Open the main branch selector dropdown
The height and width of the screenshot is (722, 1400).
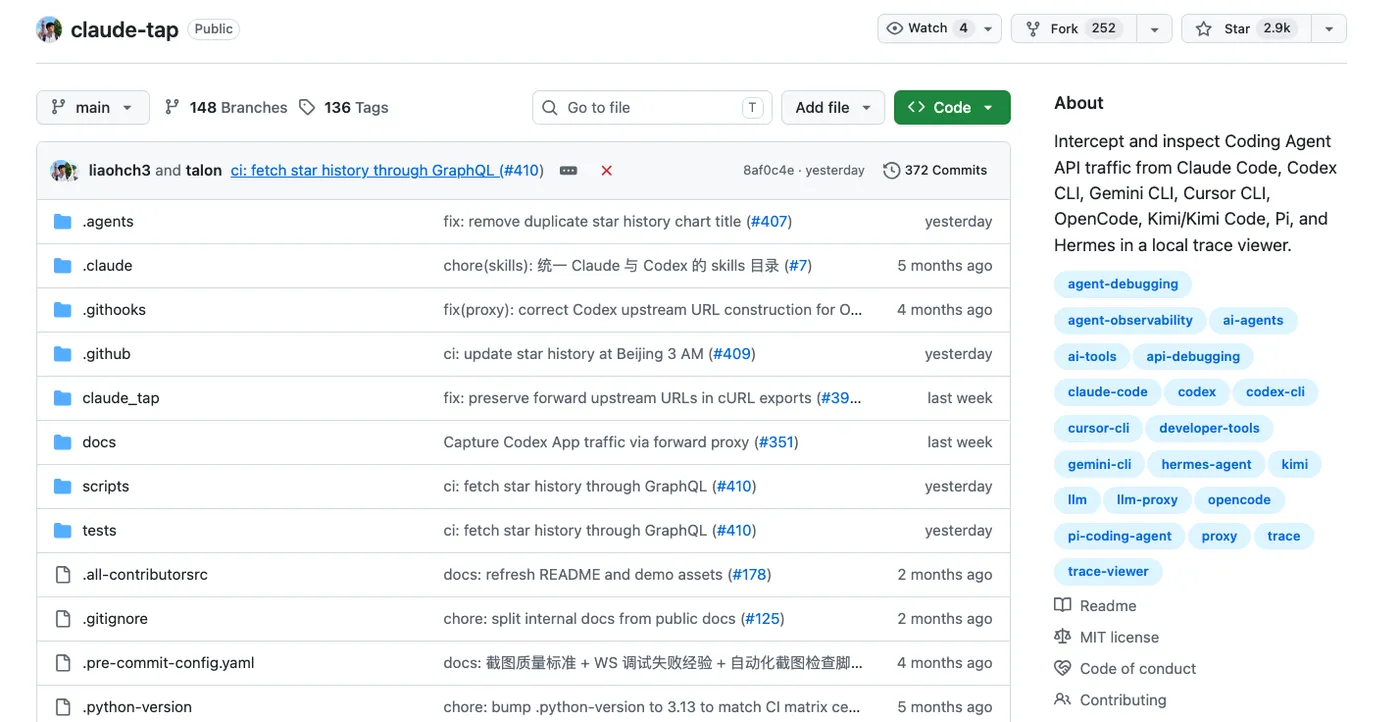[93, 107]
